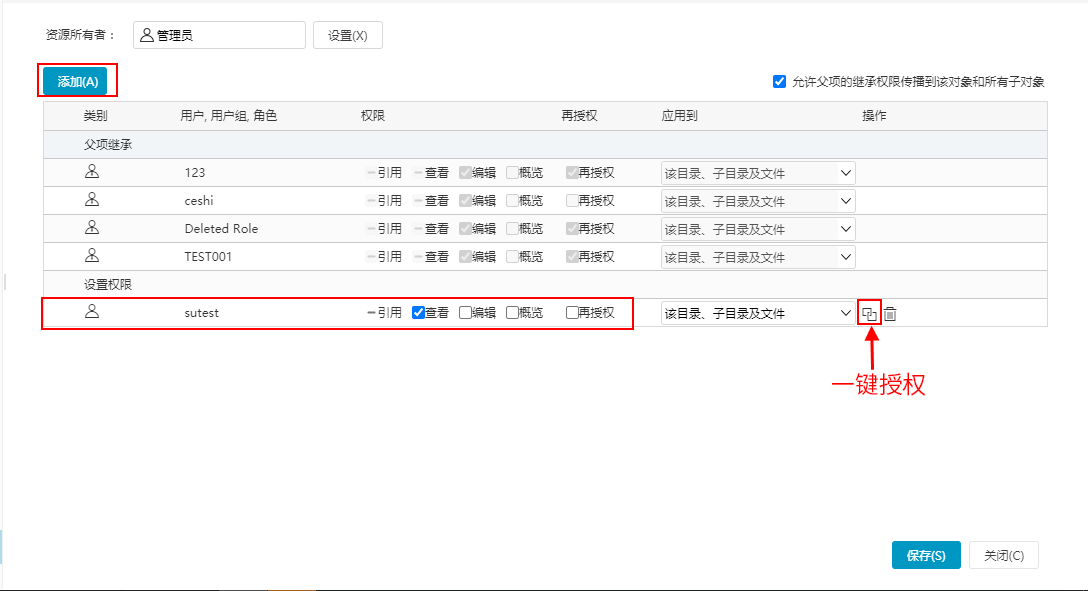Click the 添加(A) button
The height and width of the screenshot is (591, 1088).
pos(76,81)
